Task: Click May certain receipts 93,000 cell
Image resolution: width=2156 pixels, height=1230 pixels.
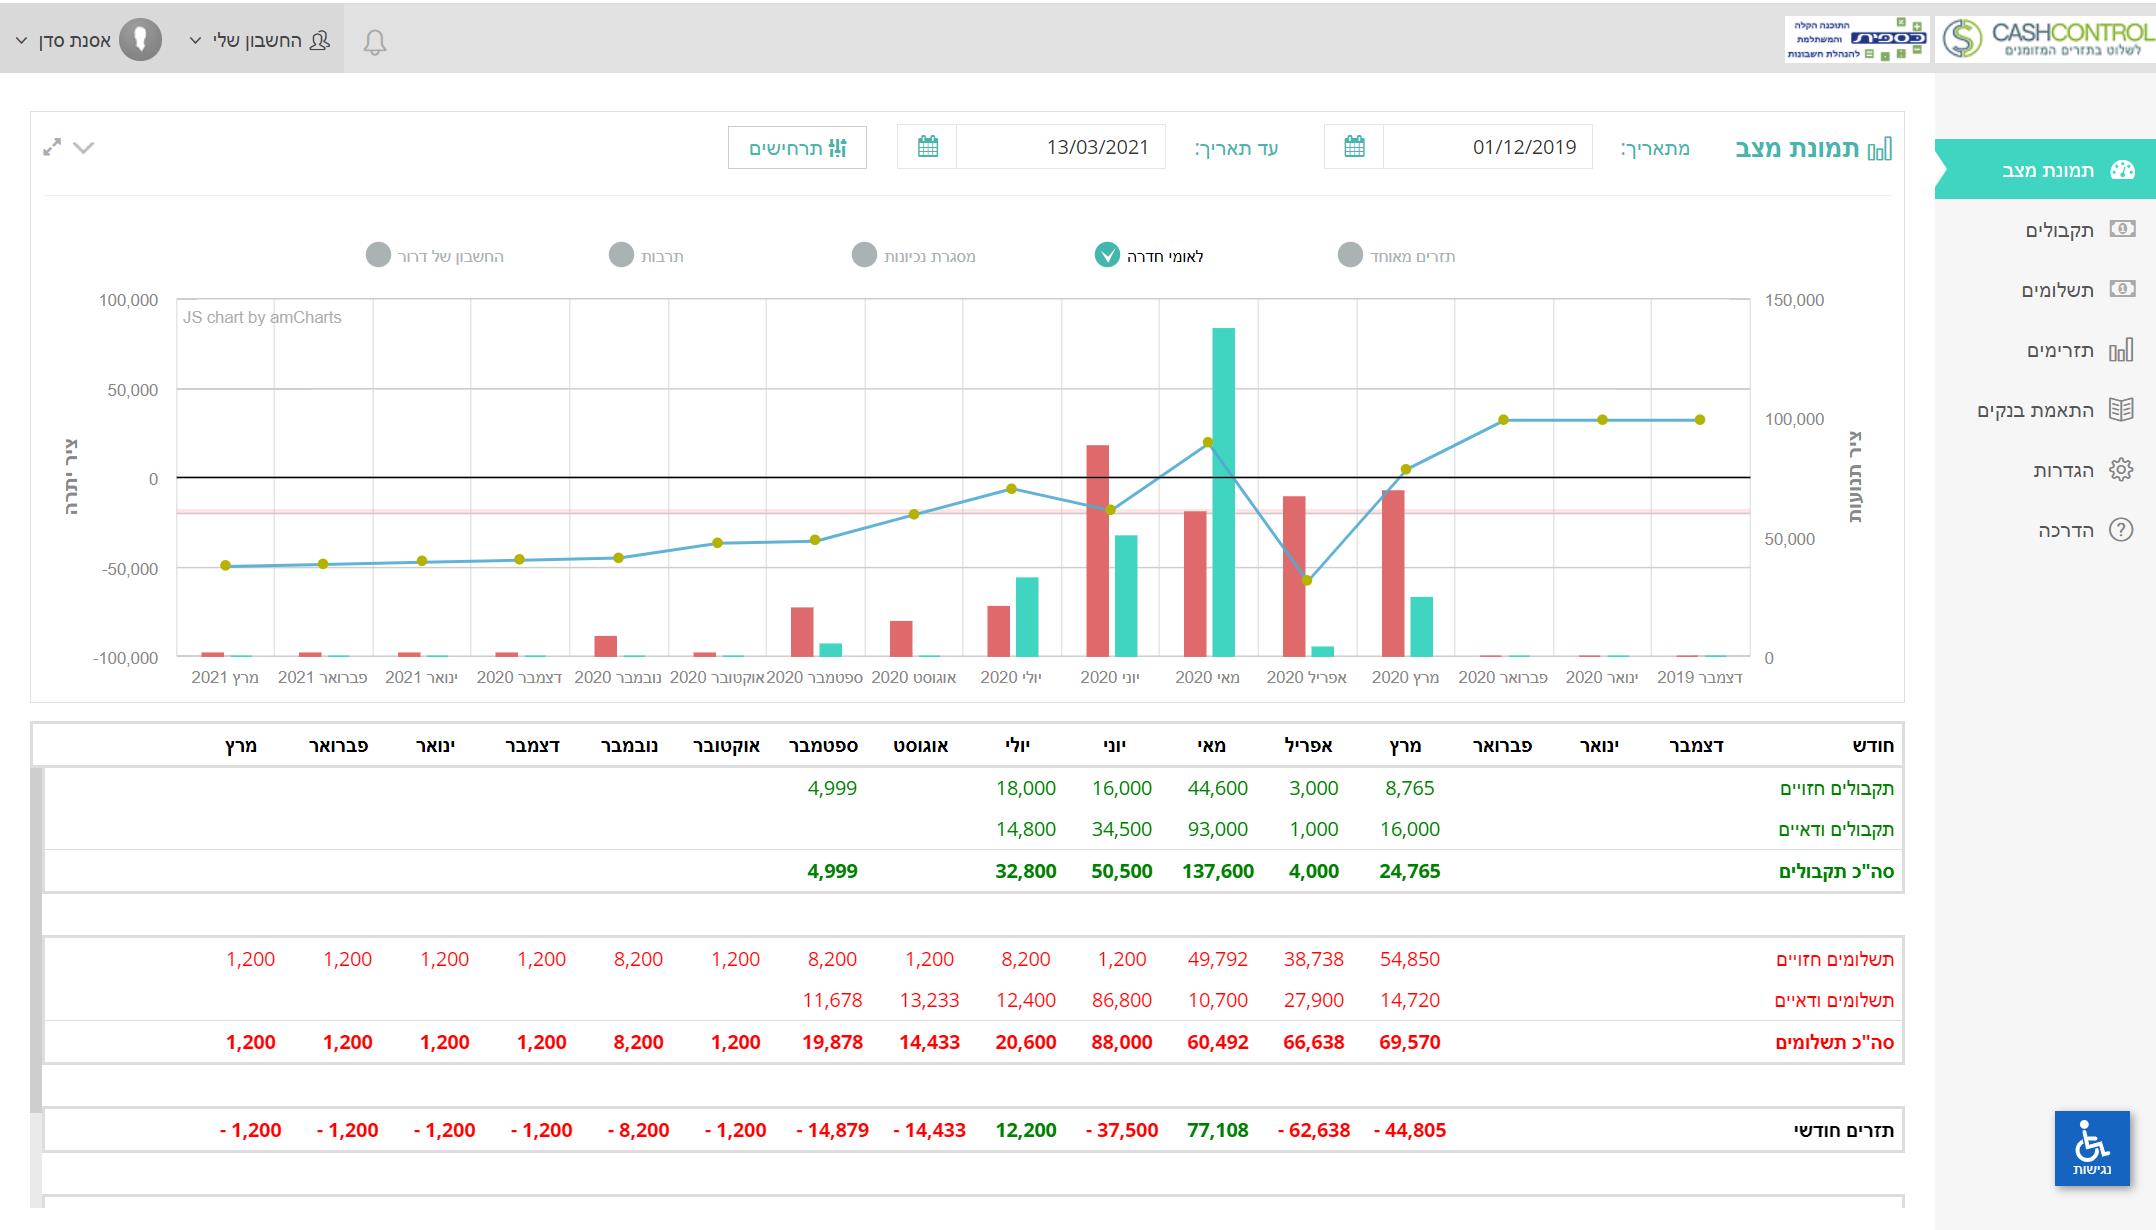Action: pyautogui.click(x=1217, y=829)
